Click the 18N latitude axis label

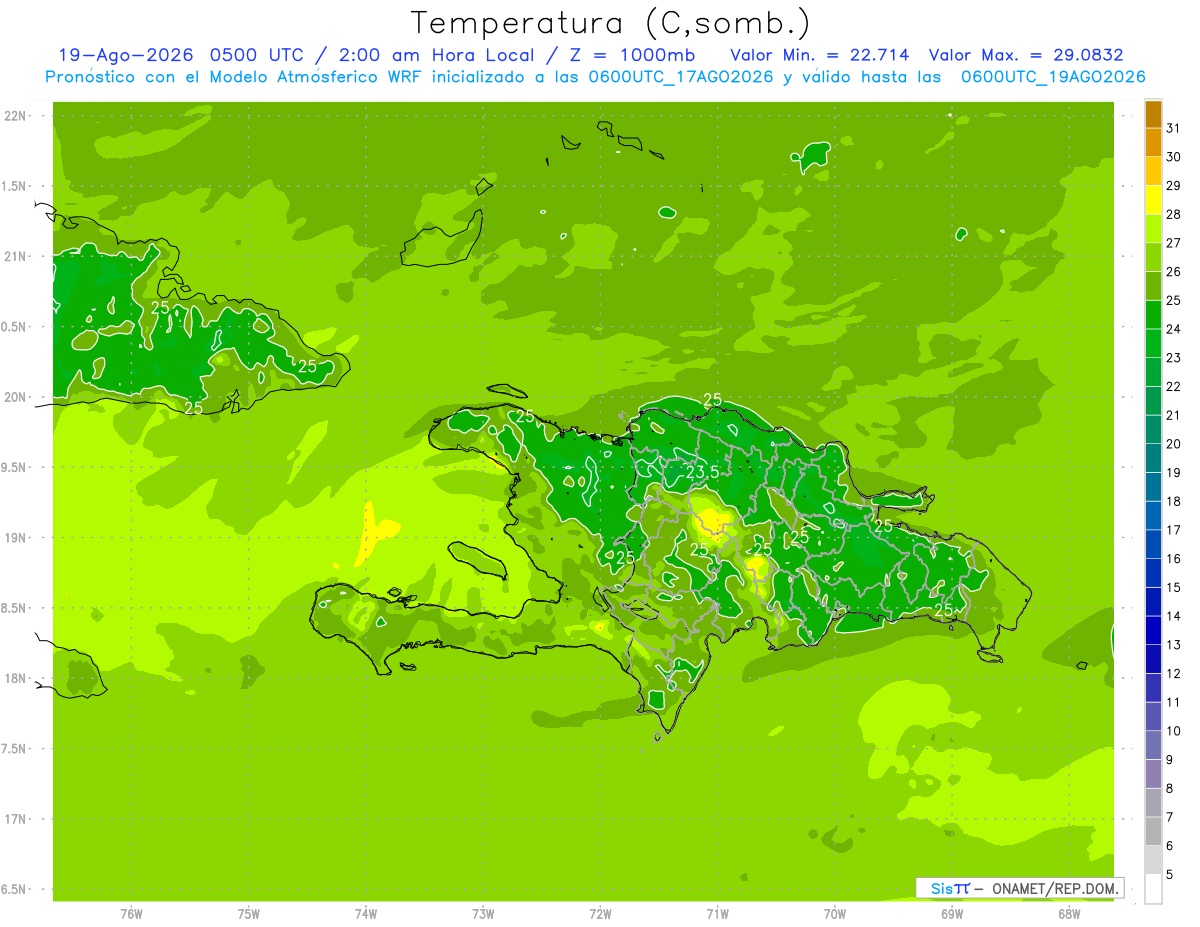point(16,678)
